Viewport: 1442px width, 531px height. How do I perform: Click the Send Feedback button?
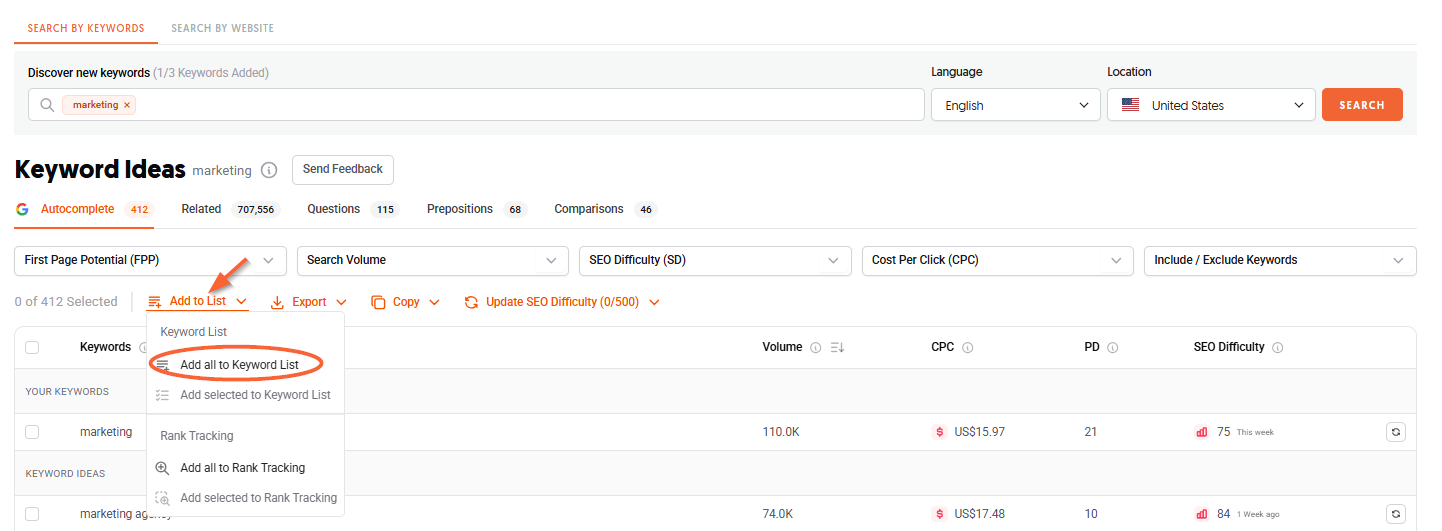tap(343, 170)
